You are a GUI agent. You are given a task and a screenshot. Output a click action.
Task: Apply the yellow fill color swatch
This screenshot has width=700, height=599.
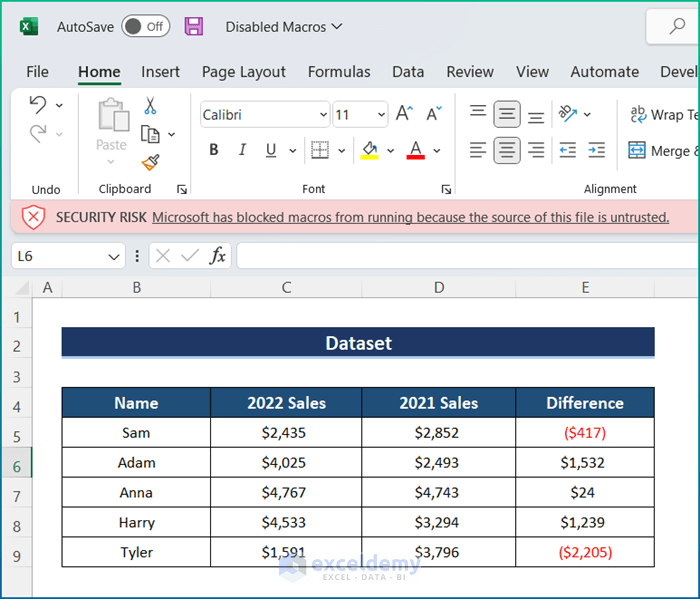(x=369, y=151)
